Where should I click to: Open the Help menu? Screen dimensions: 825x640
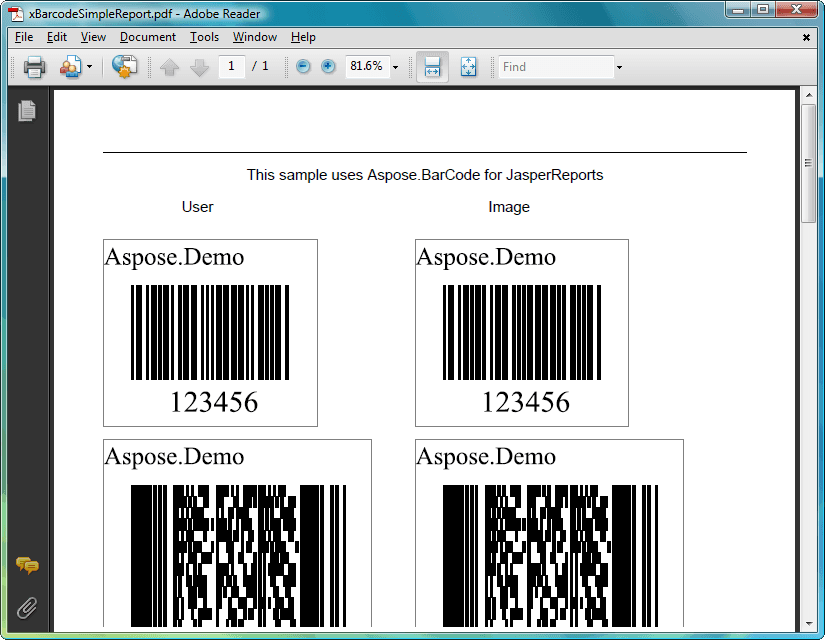click(x=303, y=37)
